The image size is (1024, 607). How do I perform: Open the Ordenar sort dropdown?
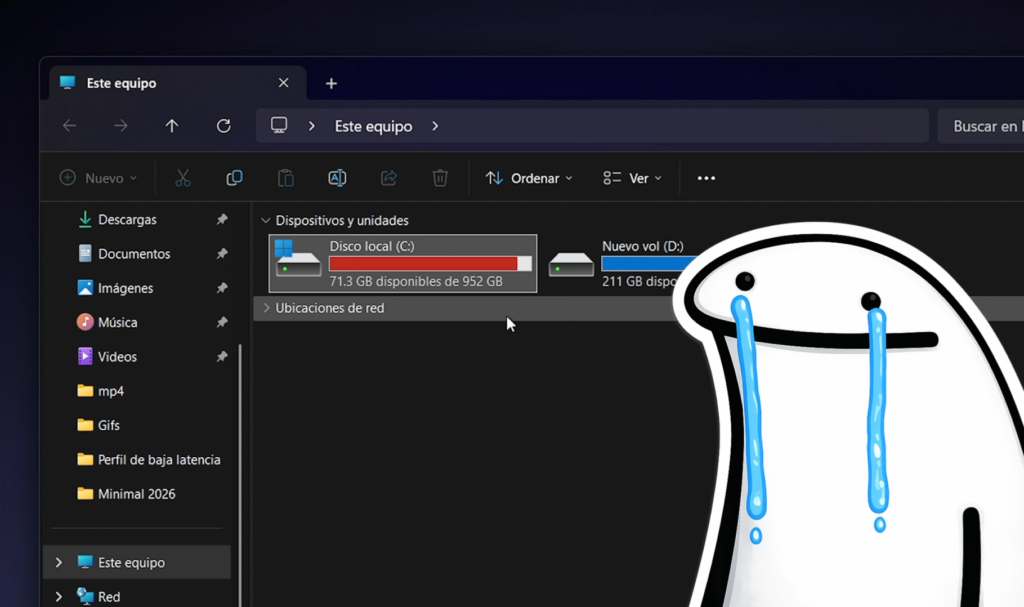coord(529,178)
